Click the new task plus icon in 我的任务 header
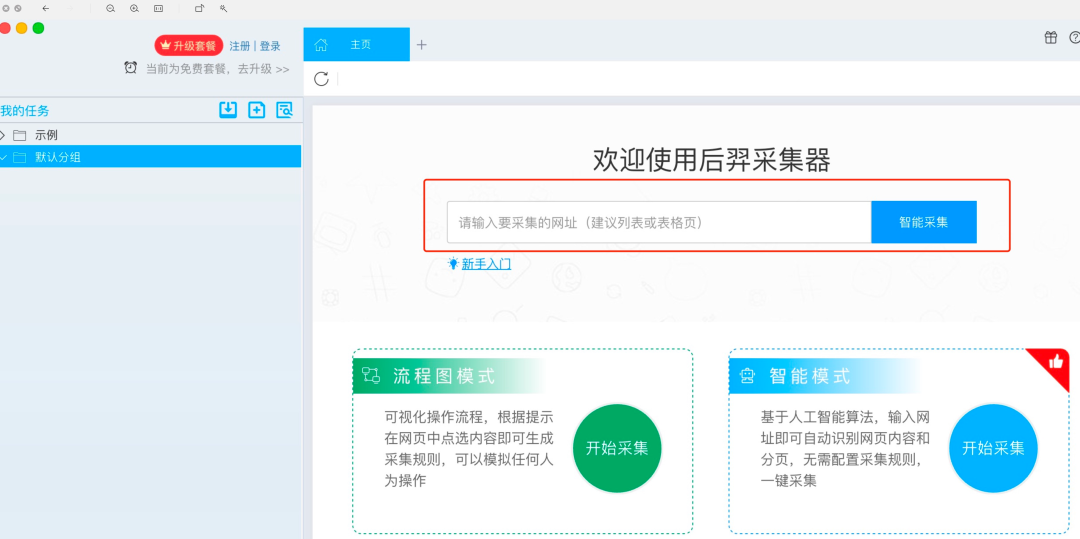The image size is (1080, 539). coord(256,109)
